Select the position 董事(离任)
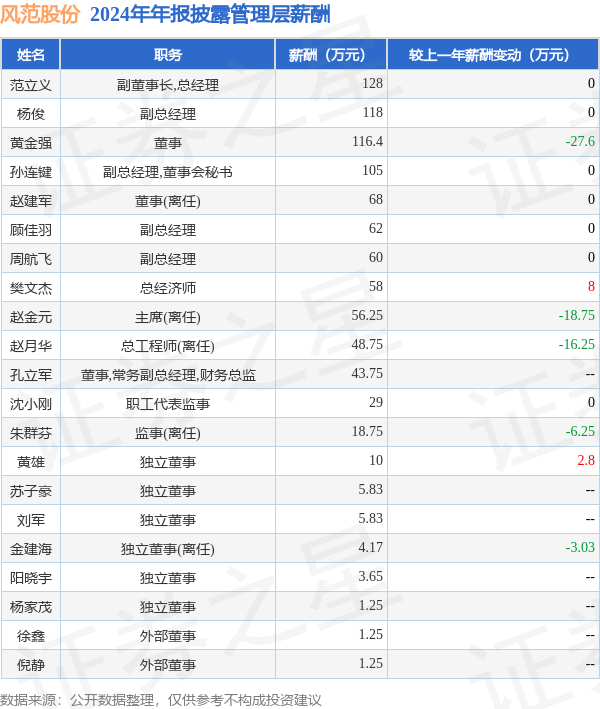600x709 pixels. [x=168, y=200]
